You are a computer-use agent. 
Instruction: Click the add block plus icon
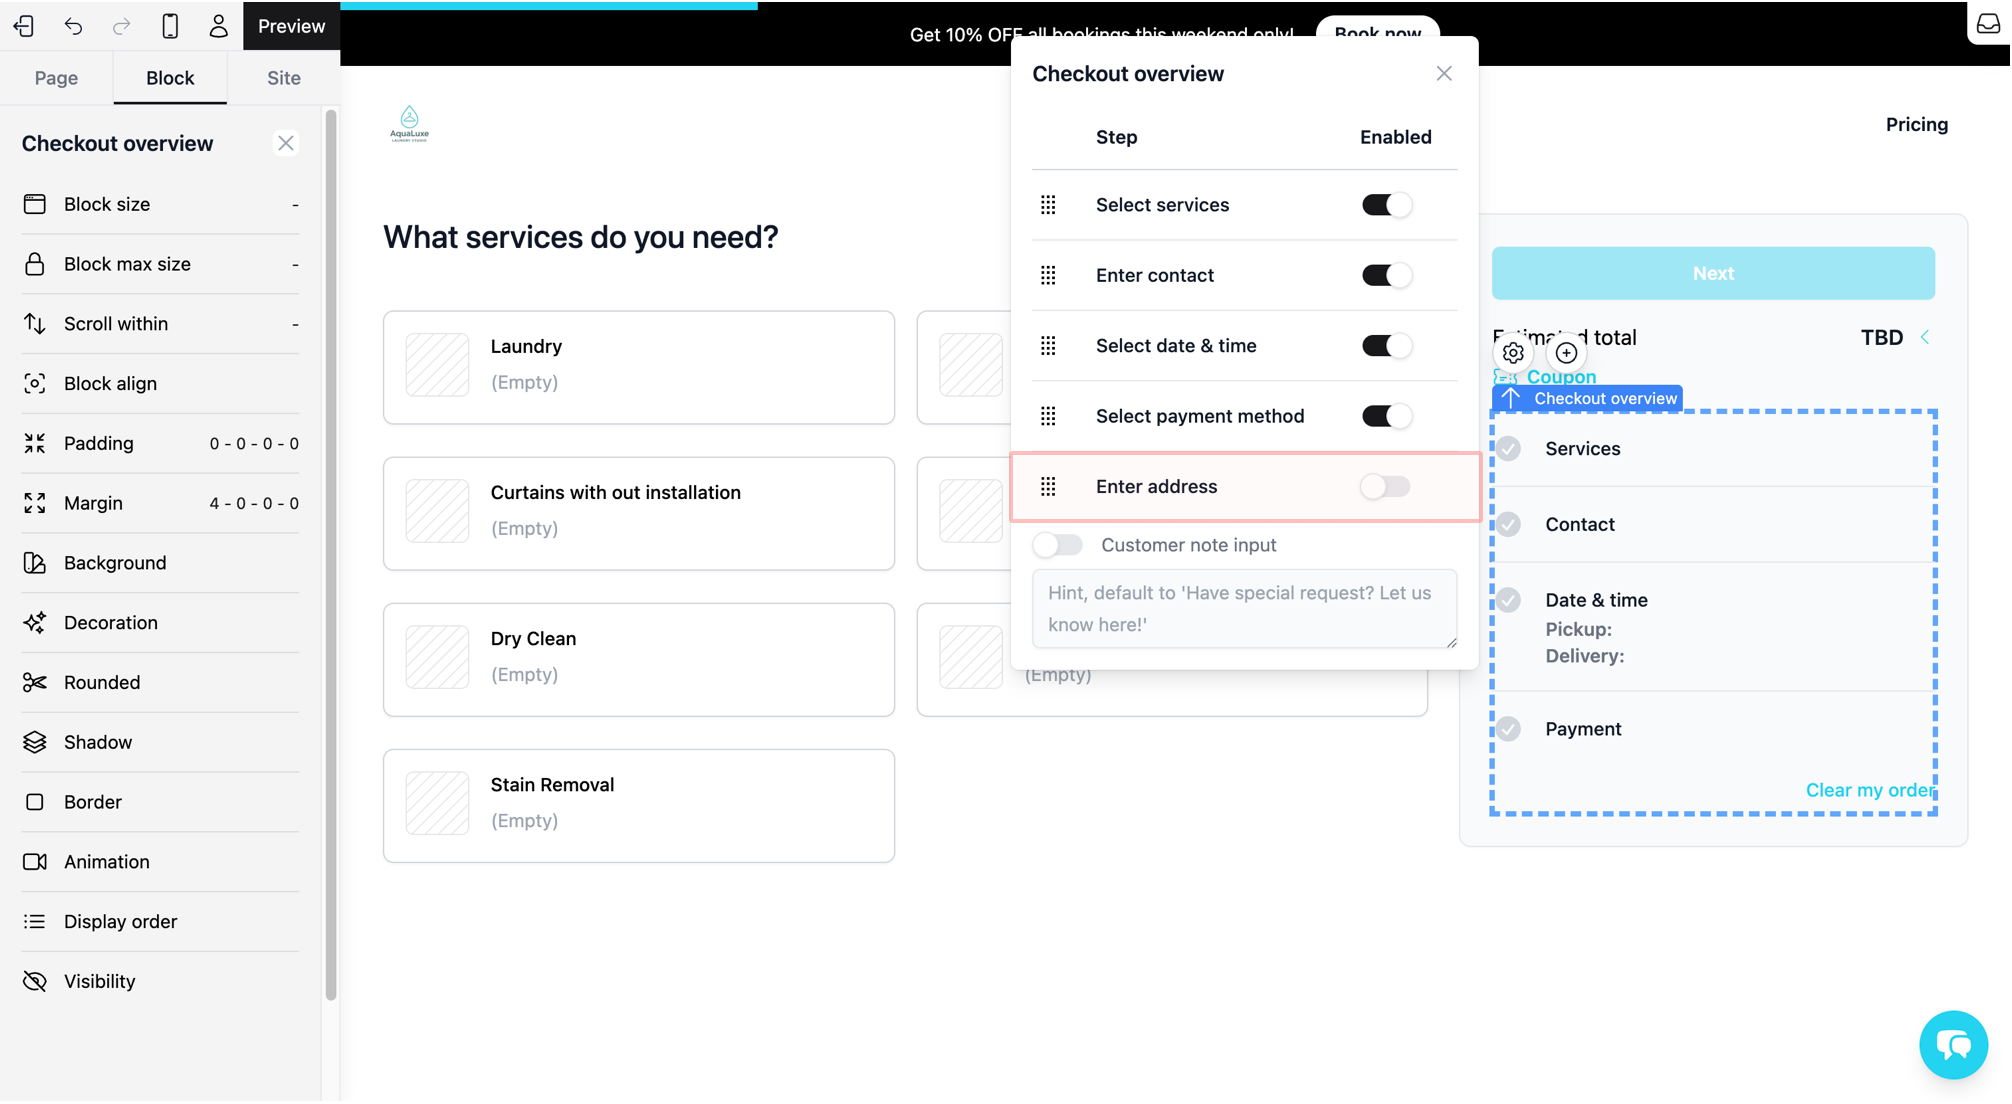pyautogui.click(x=1566, y=353)
